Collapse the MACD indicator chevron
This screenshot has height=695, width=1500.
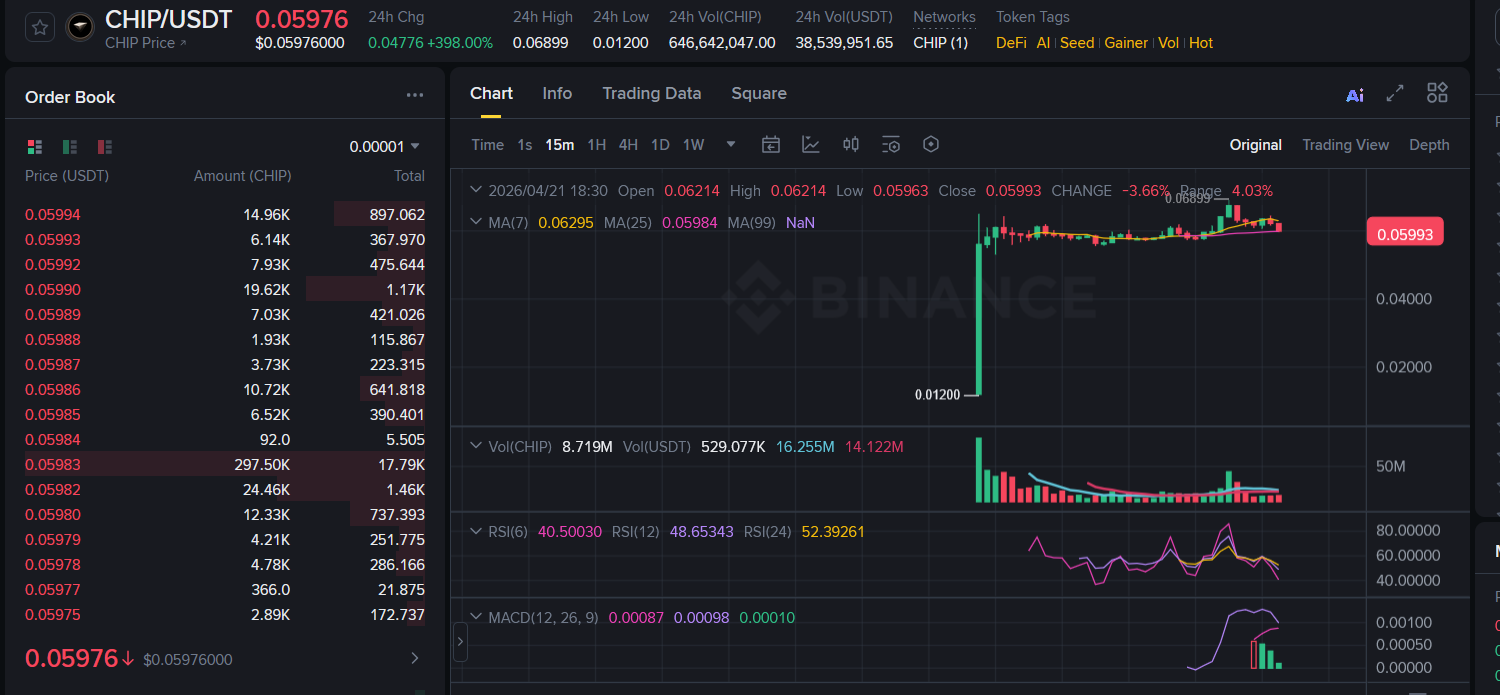coord(476,617)
